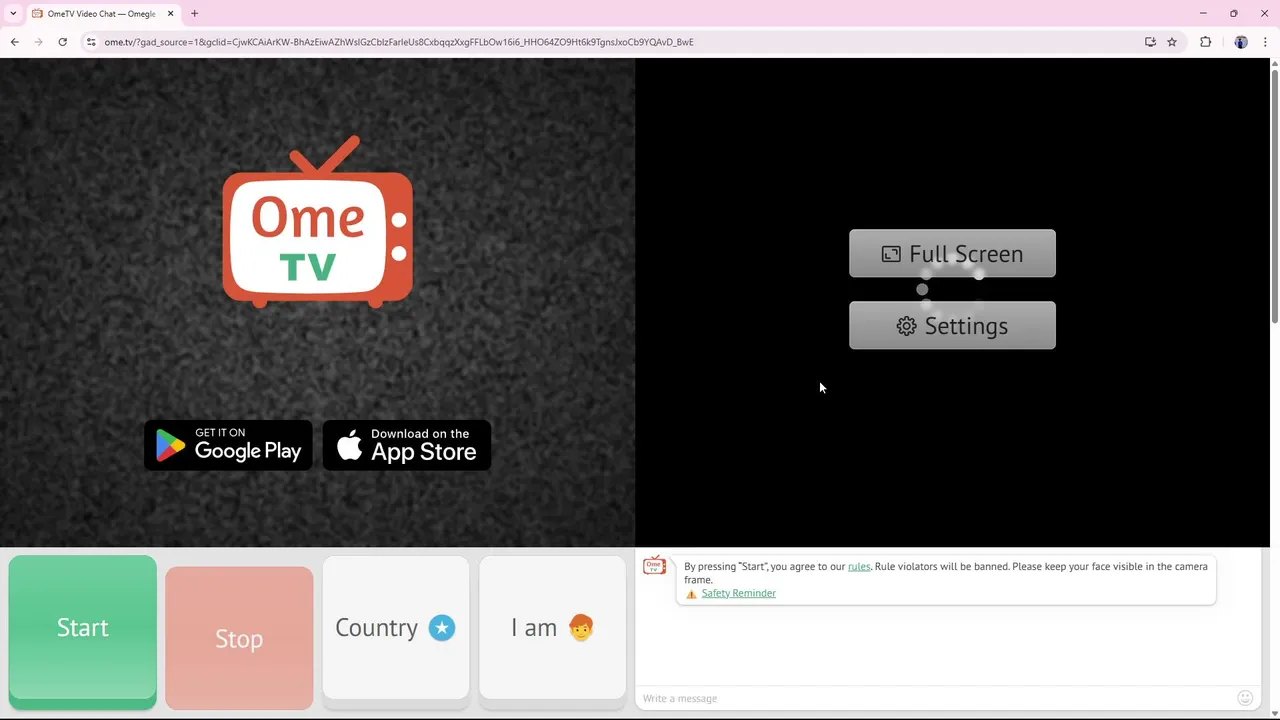The image size is (1280, 720).
Task: Click the address bar URL
Action: pos(398,42)
